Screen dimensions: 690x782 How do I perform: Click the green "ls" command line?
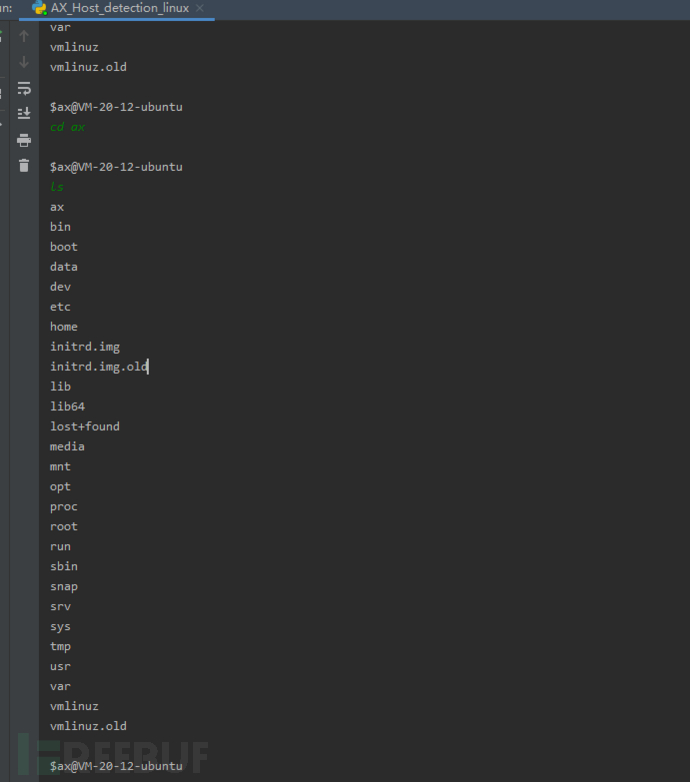pyautogui.click(x=56, y=187)
